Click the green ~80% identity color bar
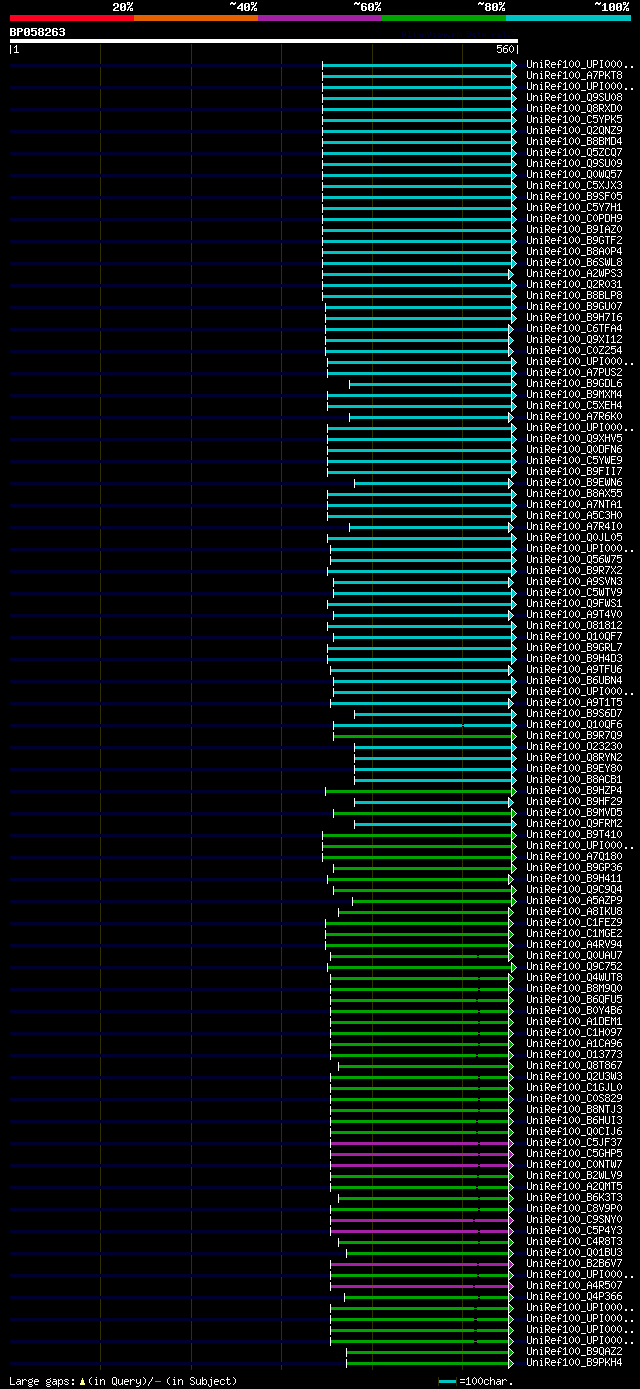Image resolution: width=640 pixels, height=1389 pixels. [x=444, y=17]
